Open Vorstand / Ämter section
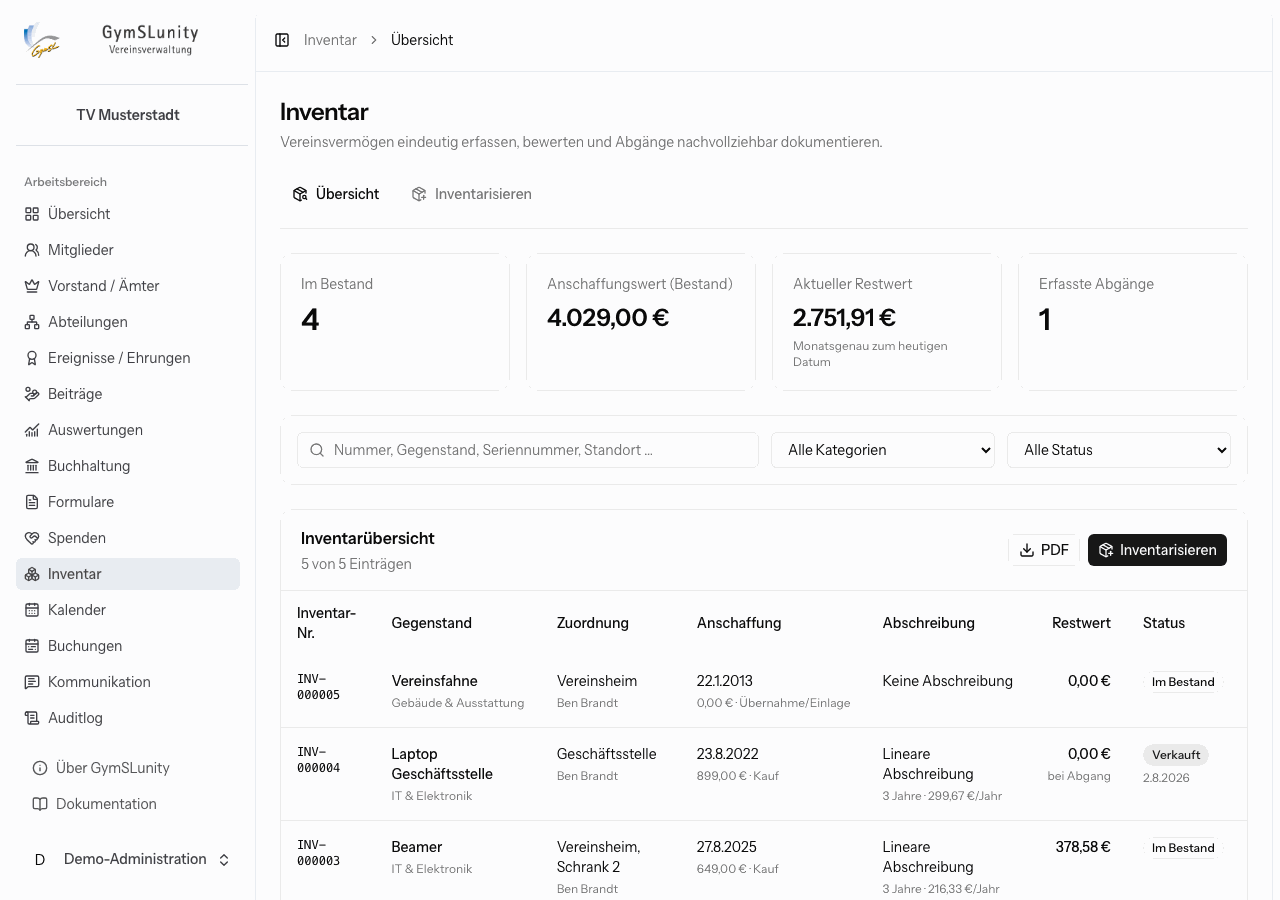This screenshot has height=900, width=1280. [128, 286]
